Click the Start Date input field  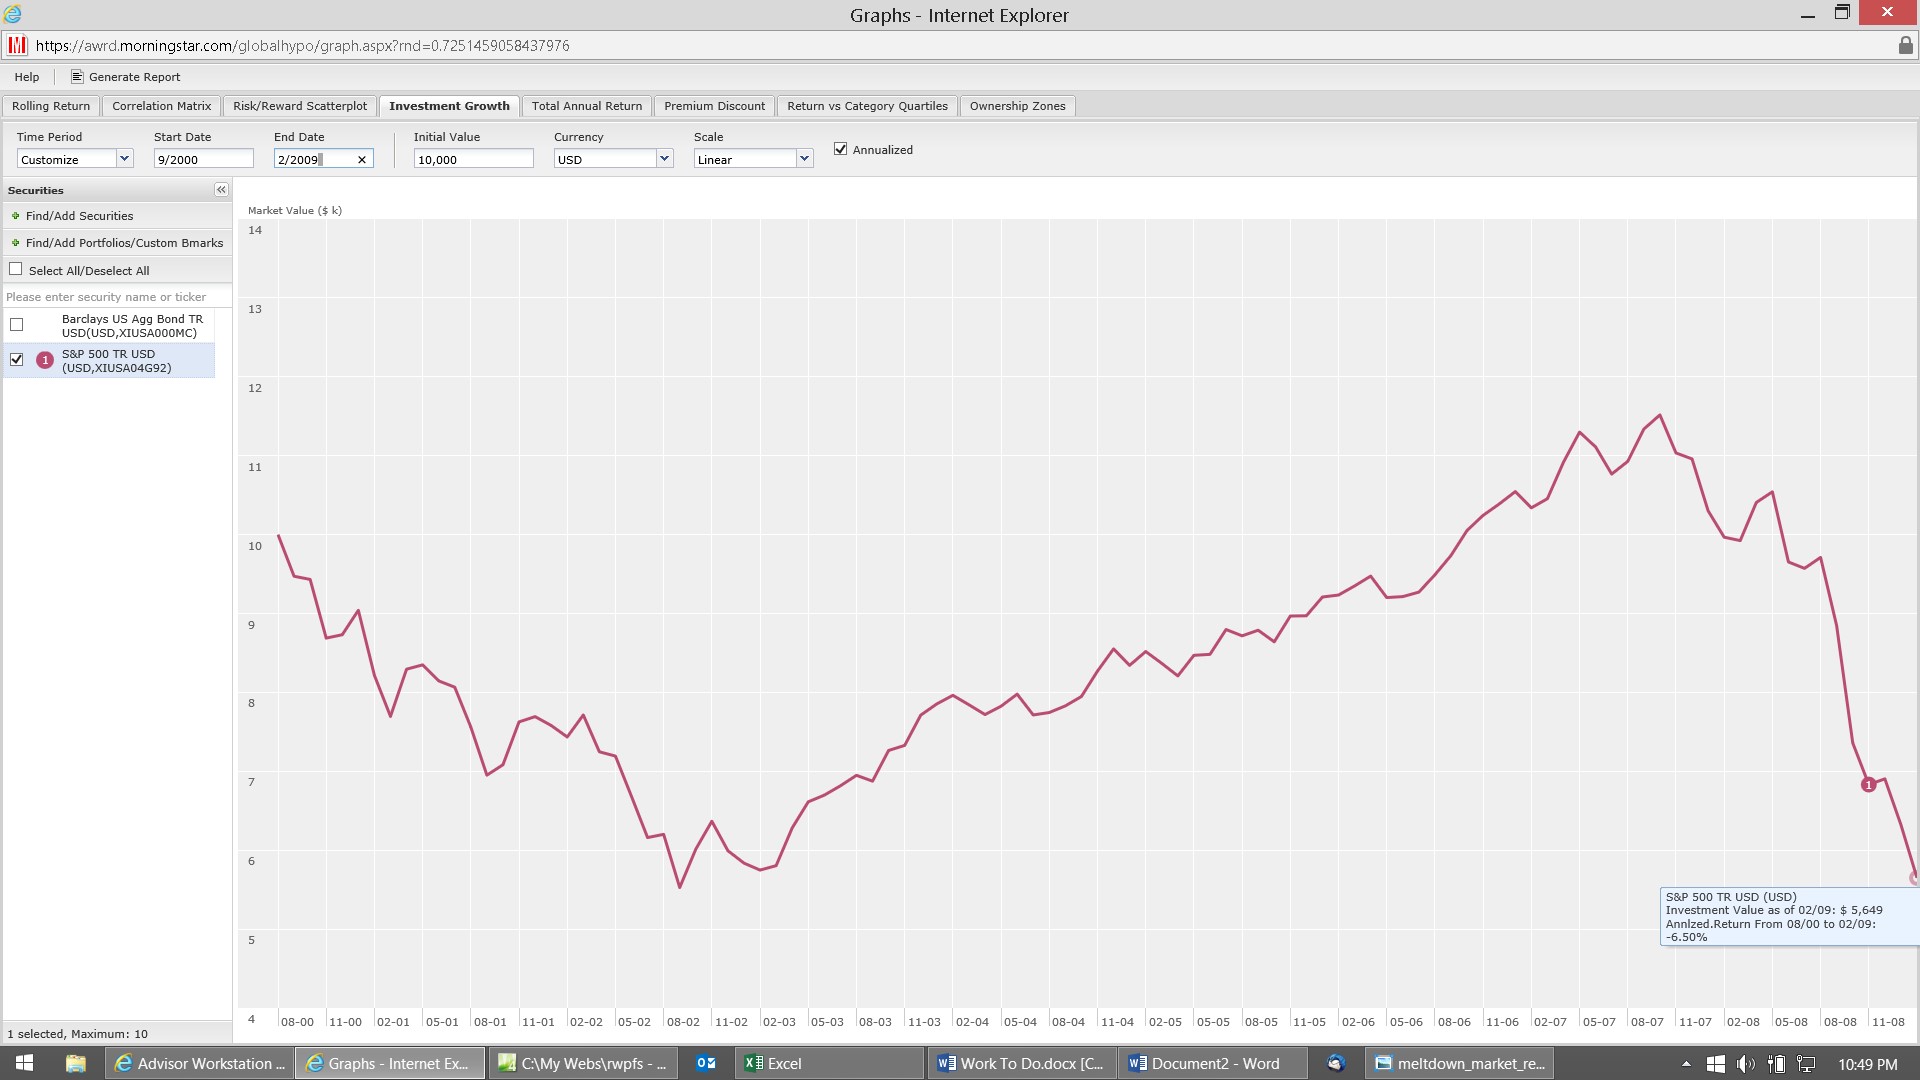point(204,159)
